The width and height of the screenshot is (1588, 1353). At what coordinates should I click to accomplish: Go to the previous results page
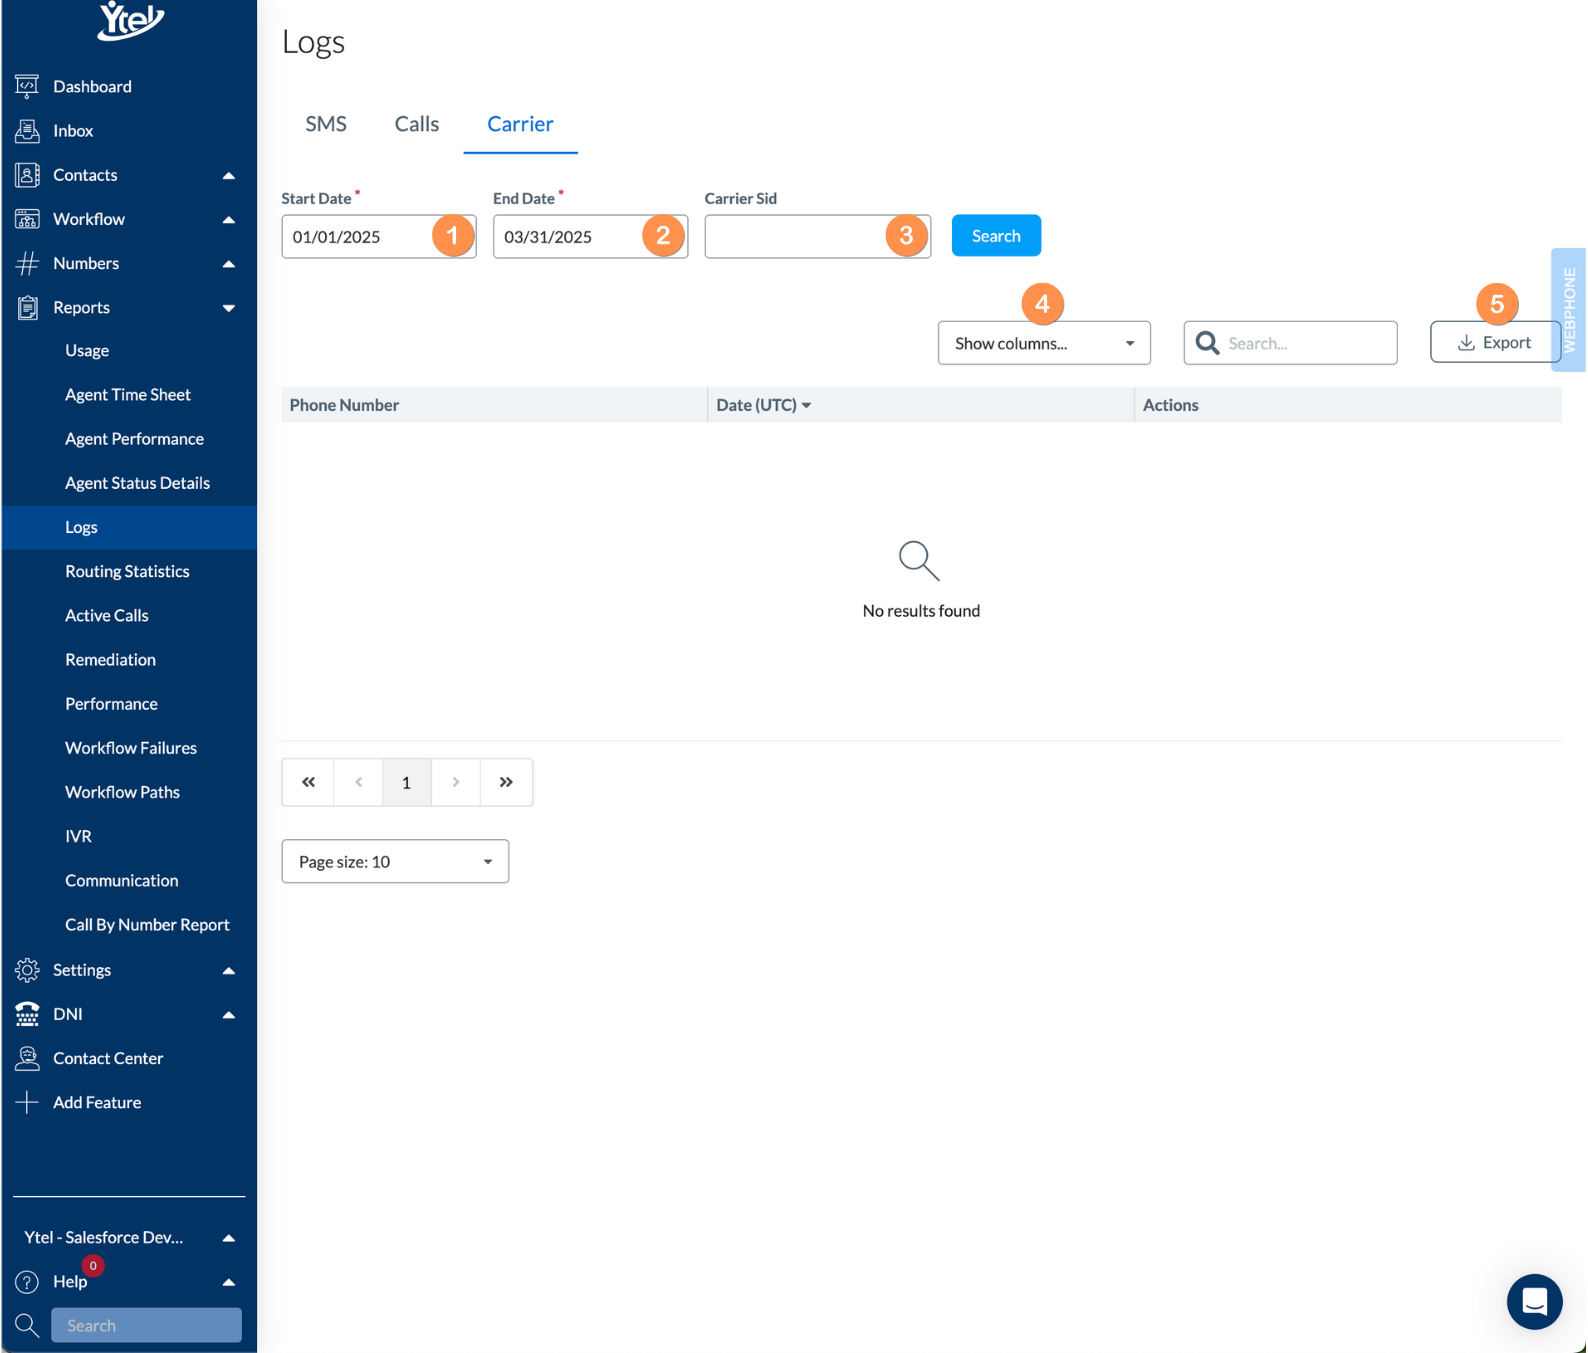[358, 782]
